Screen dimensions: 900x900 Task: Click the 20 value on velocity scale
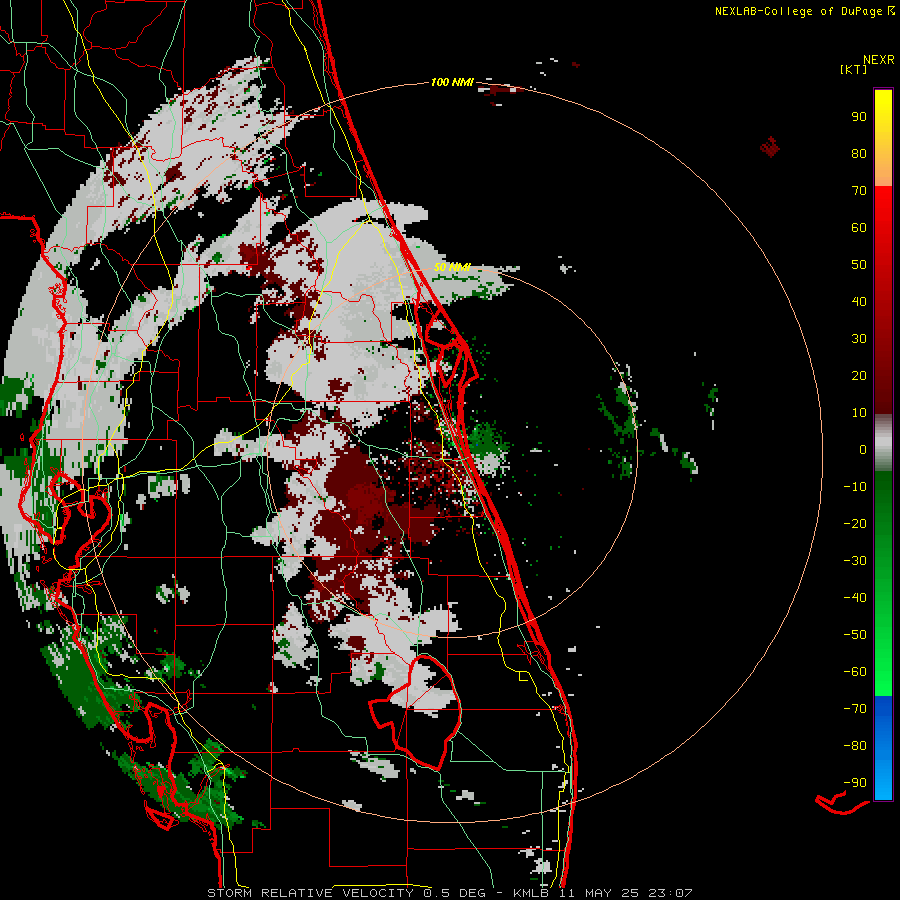click(859, 375)
